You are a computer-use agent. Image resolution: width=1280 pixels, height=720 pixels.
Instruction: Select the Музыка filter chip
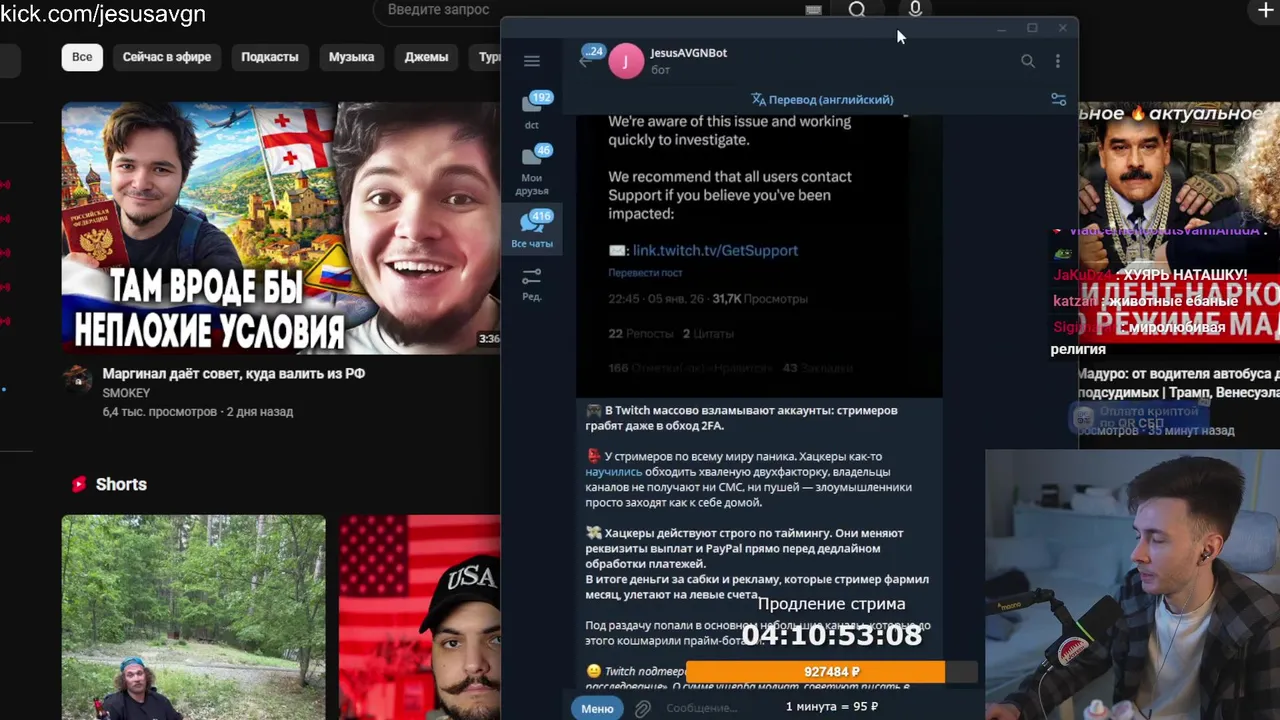point(352,57)
